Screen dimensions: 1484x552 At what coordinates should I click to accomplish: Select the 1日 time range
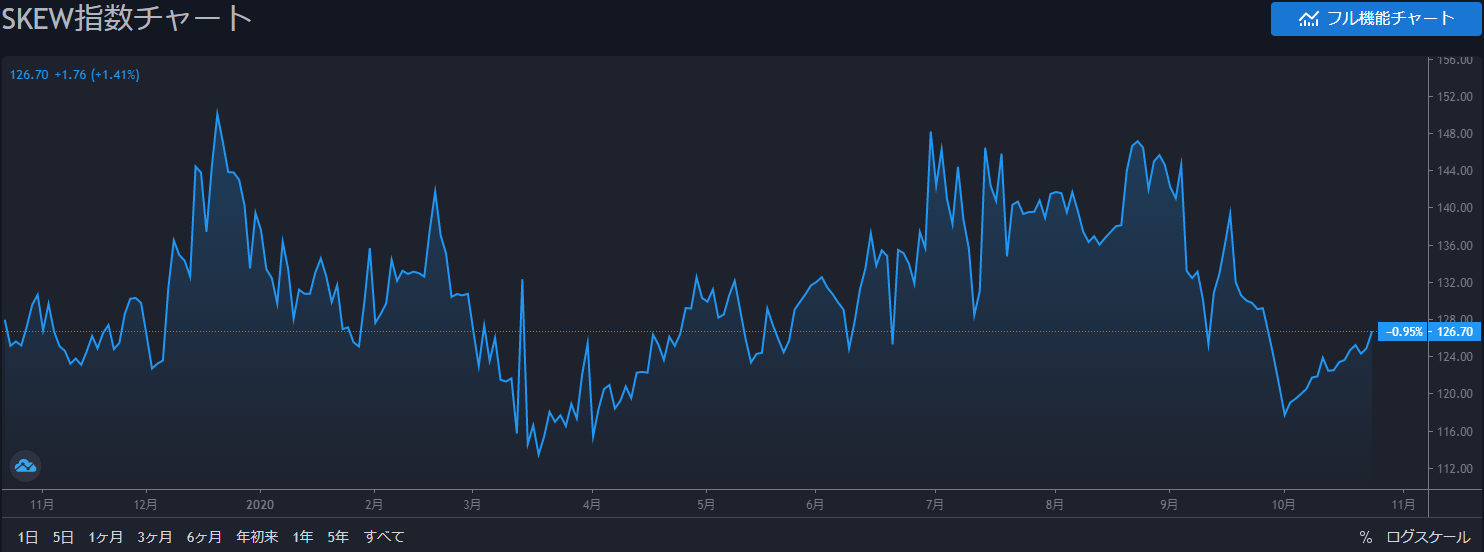(28, 537)
